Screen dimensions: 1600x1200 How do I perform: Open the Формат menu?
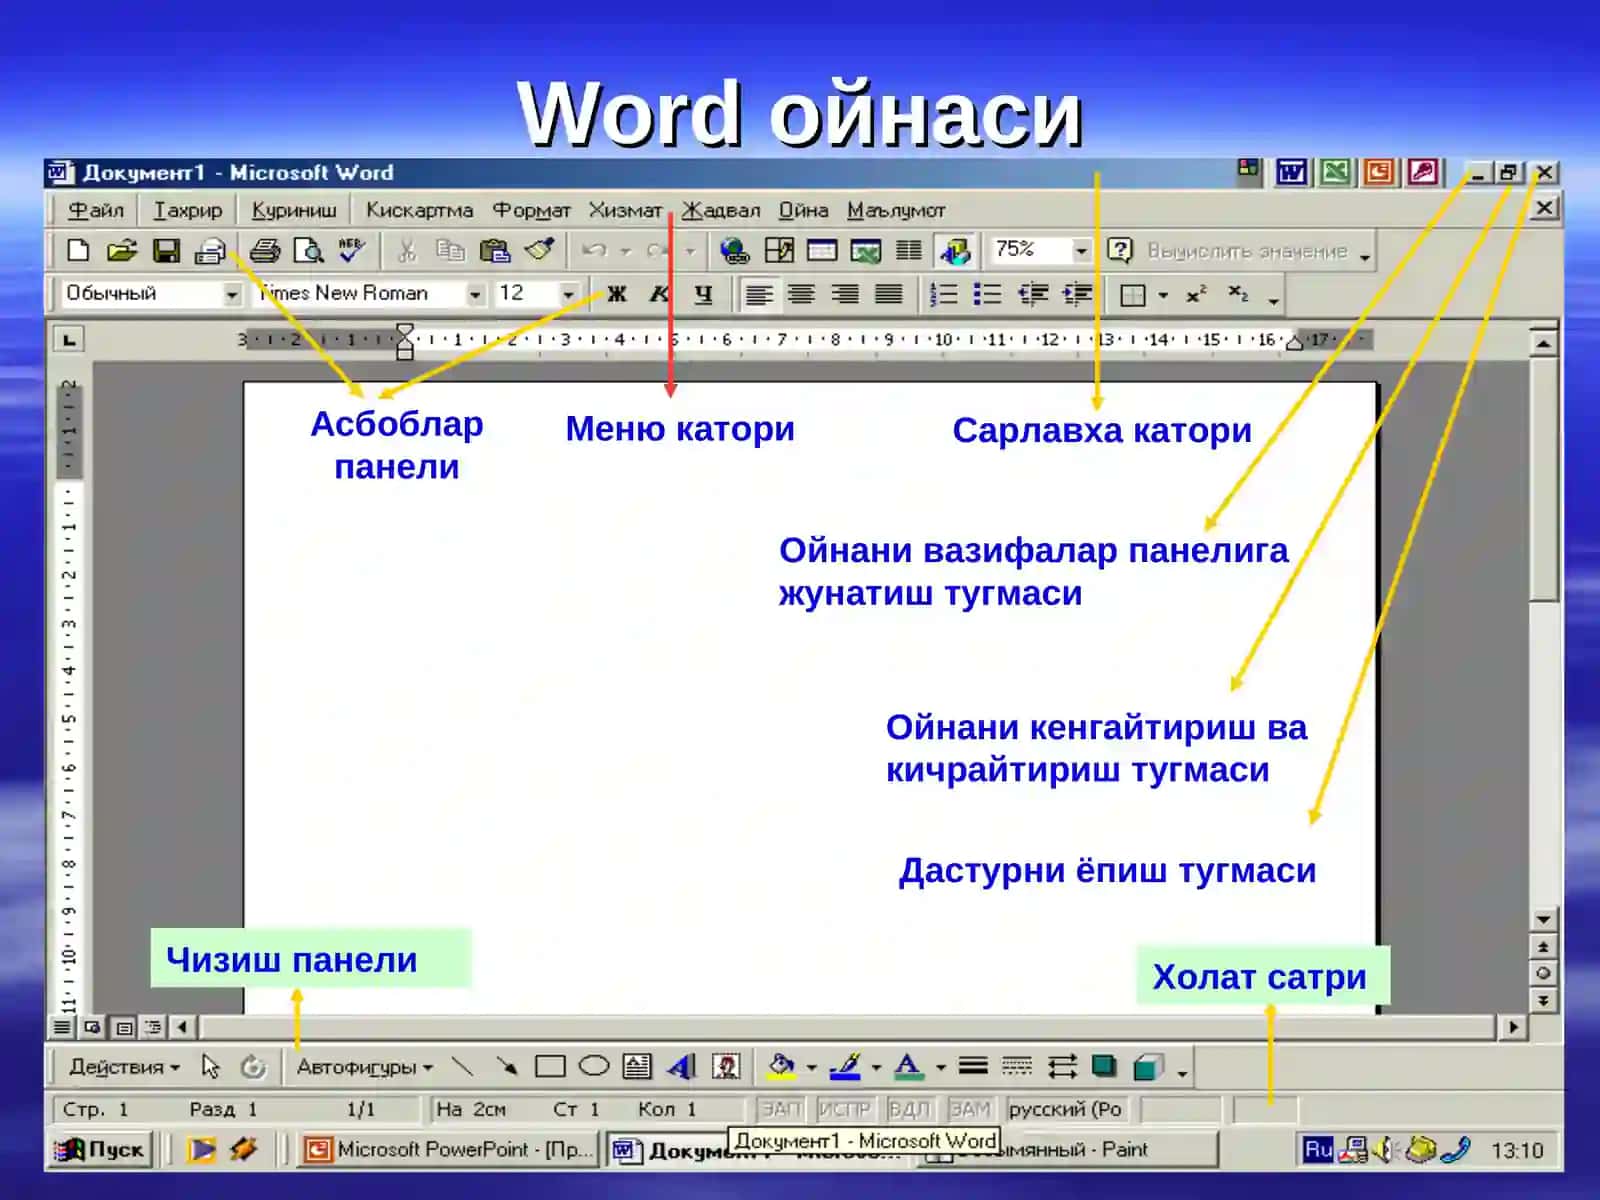coord(531,210)
